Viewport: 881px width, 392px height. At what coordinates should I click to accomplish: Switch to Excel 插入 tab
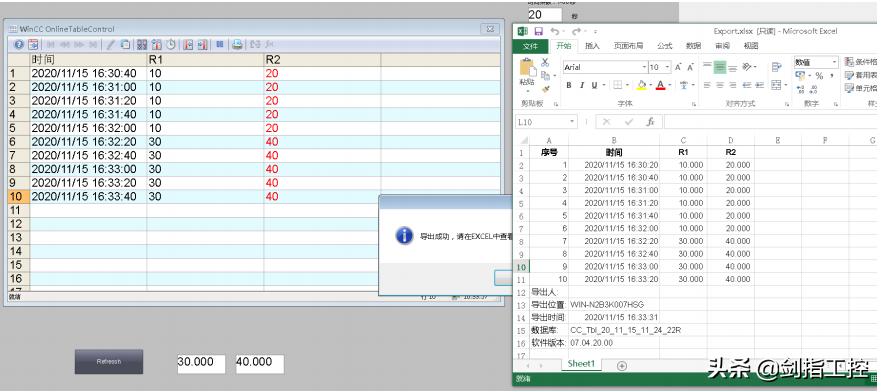(x=592, y=46)
